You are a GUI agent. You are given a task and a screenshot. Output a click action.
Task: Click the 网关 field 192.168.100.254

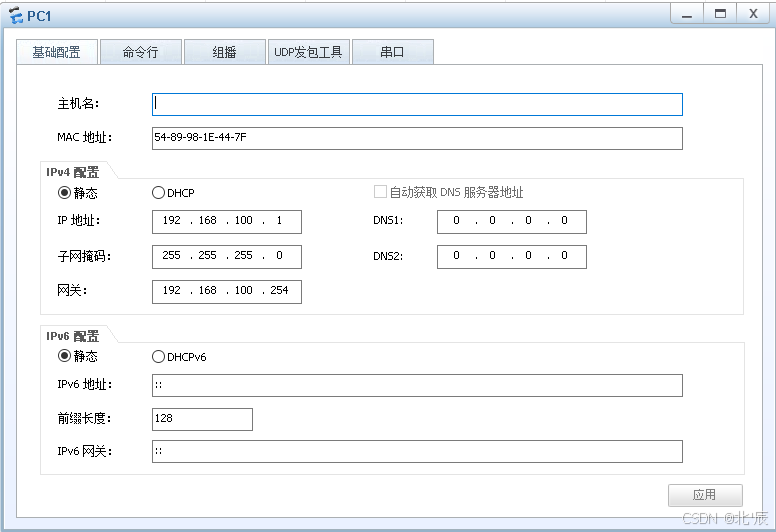click(x=227, y=291)
